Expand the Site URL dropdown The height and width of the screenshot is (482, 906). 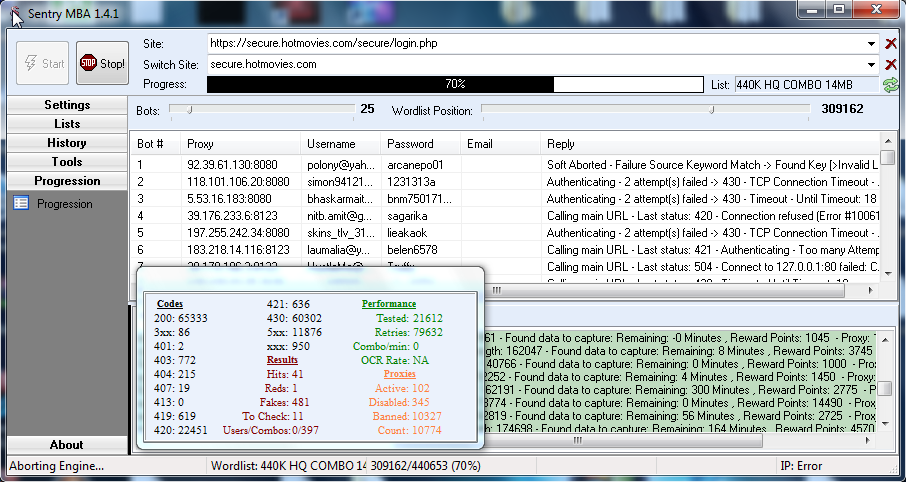[873, 44]
